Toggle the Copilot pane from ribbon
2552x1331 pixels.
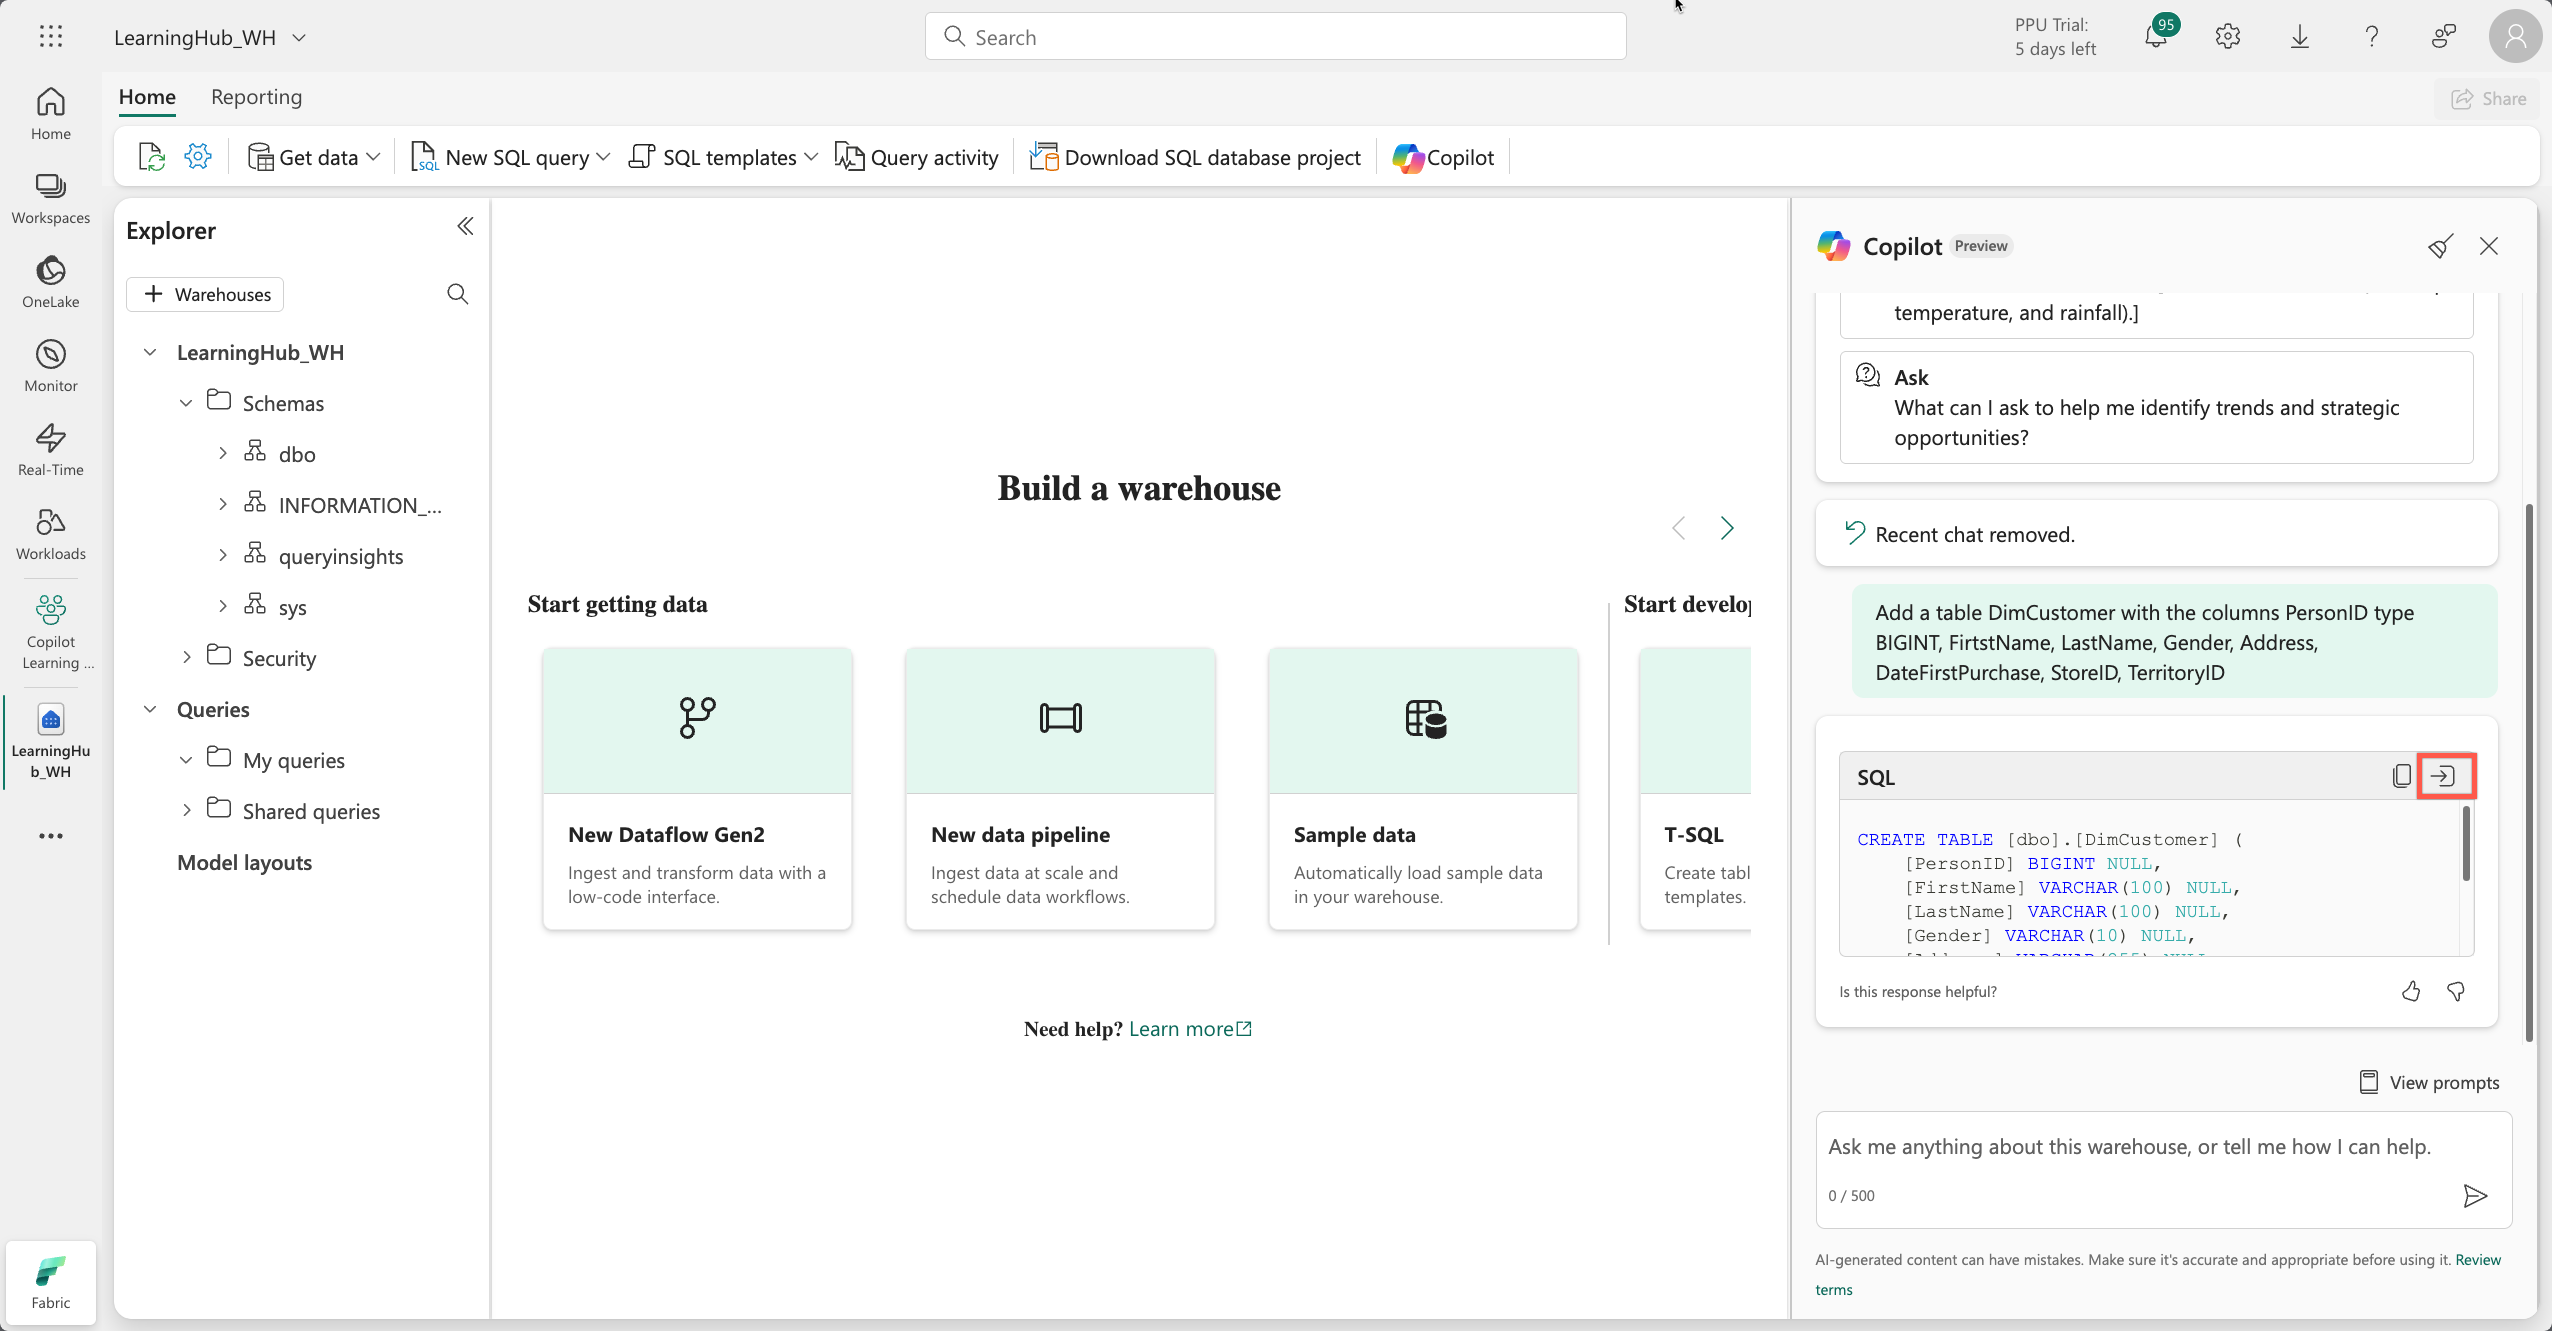pyautogui.click(x=1443, y=157)
